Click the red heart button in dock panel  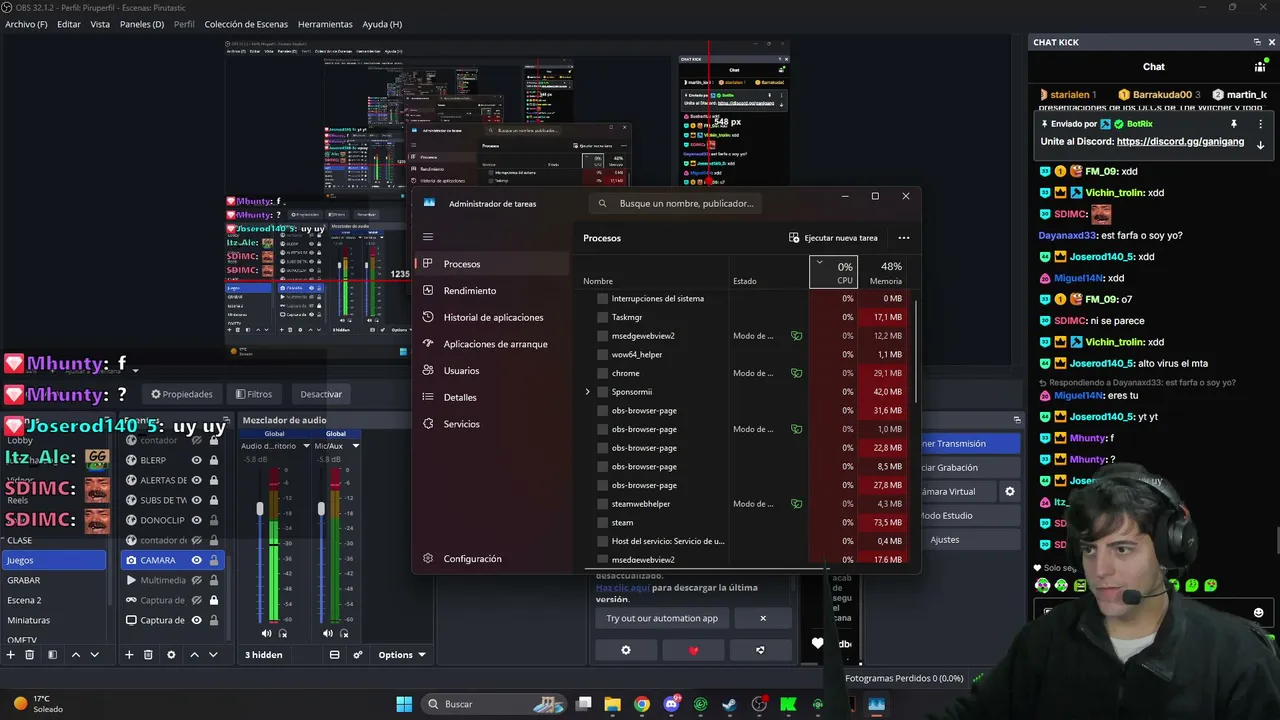694,650
